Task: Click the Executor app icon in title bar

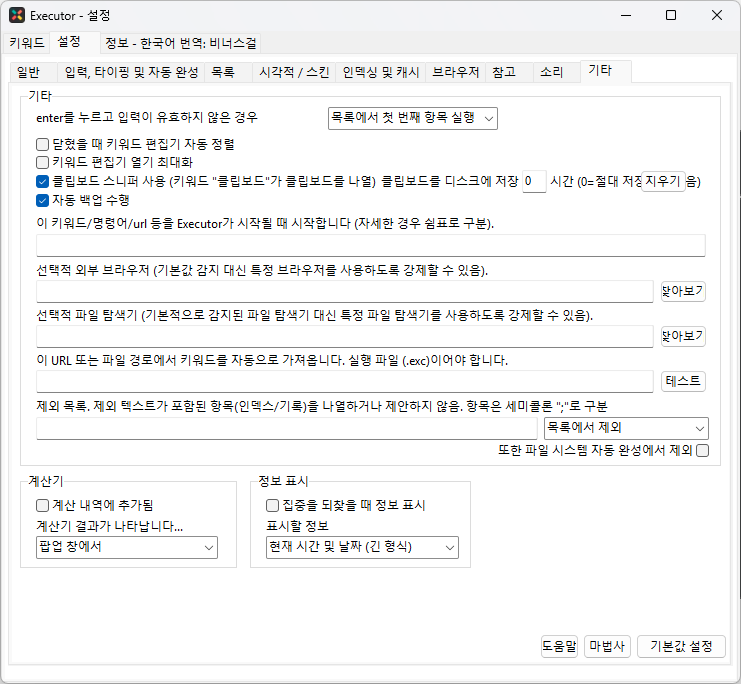Action: 17,15
